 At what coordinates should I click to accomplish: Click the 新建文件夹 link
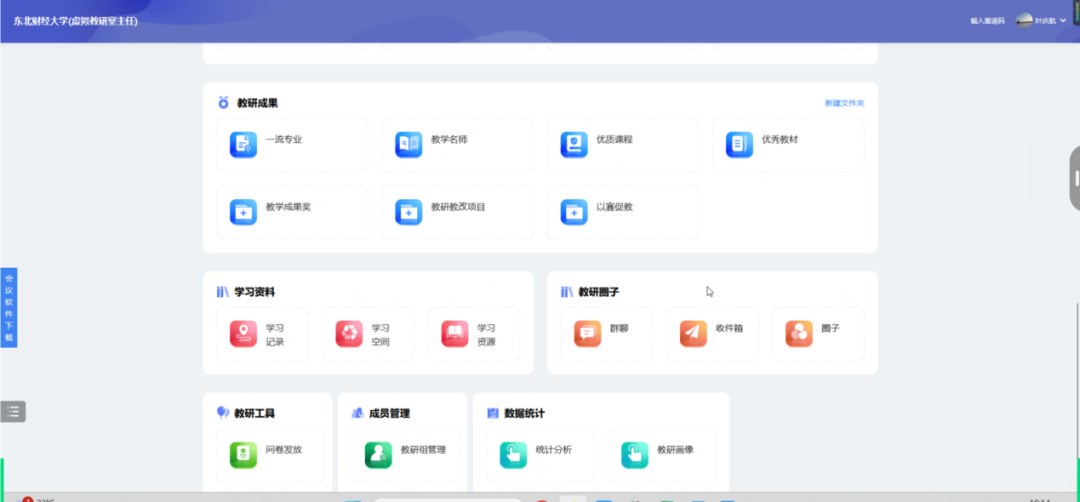[844, 103]
